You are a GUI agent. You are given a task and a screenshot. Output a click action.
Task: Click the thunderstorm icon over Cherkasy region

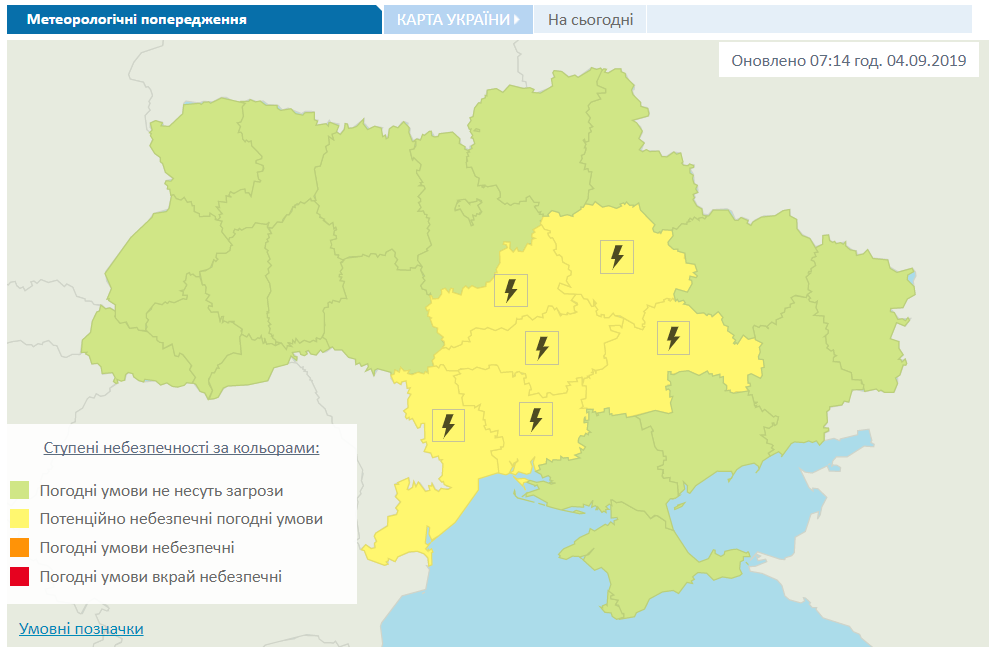click(x=511, y=291)
